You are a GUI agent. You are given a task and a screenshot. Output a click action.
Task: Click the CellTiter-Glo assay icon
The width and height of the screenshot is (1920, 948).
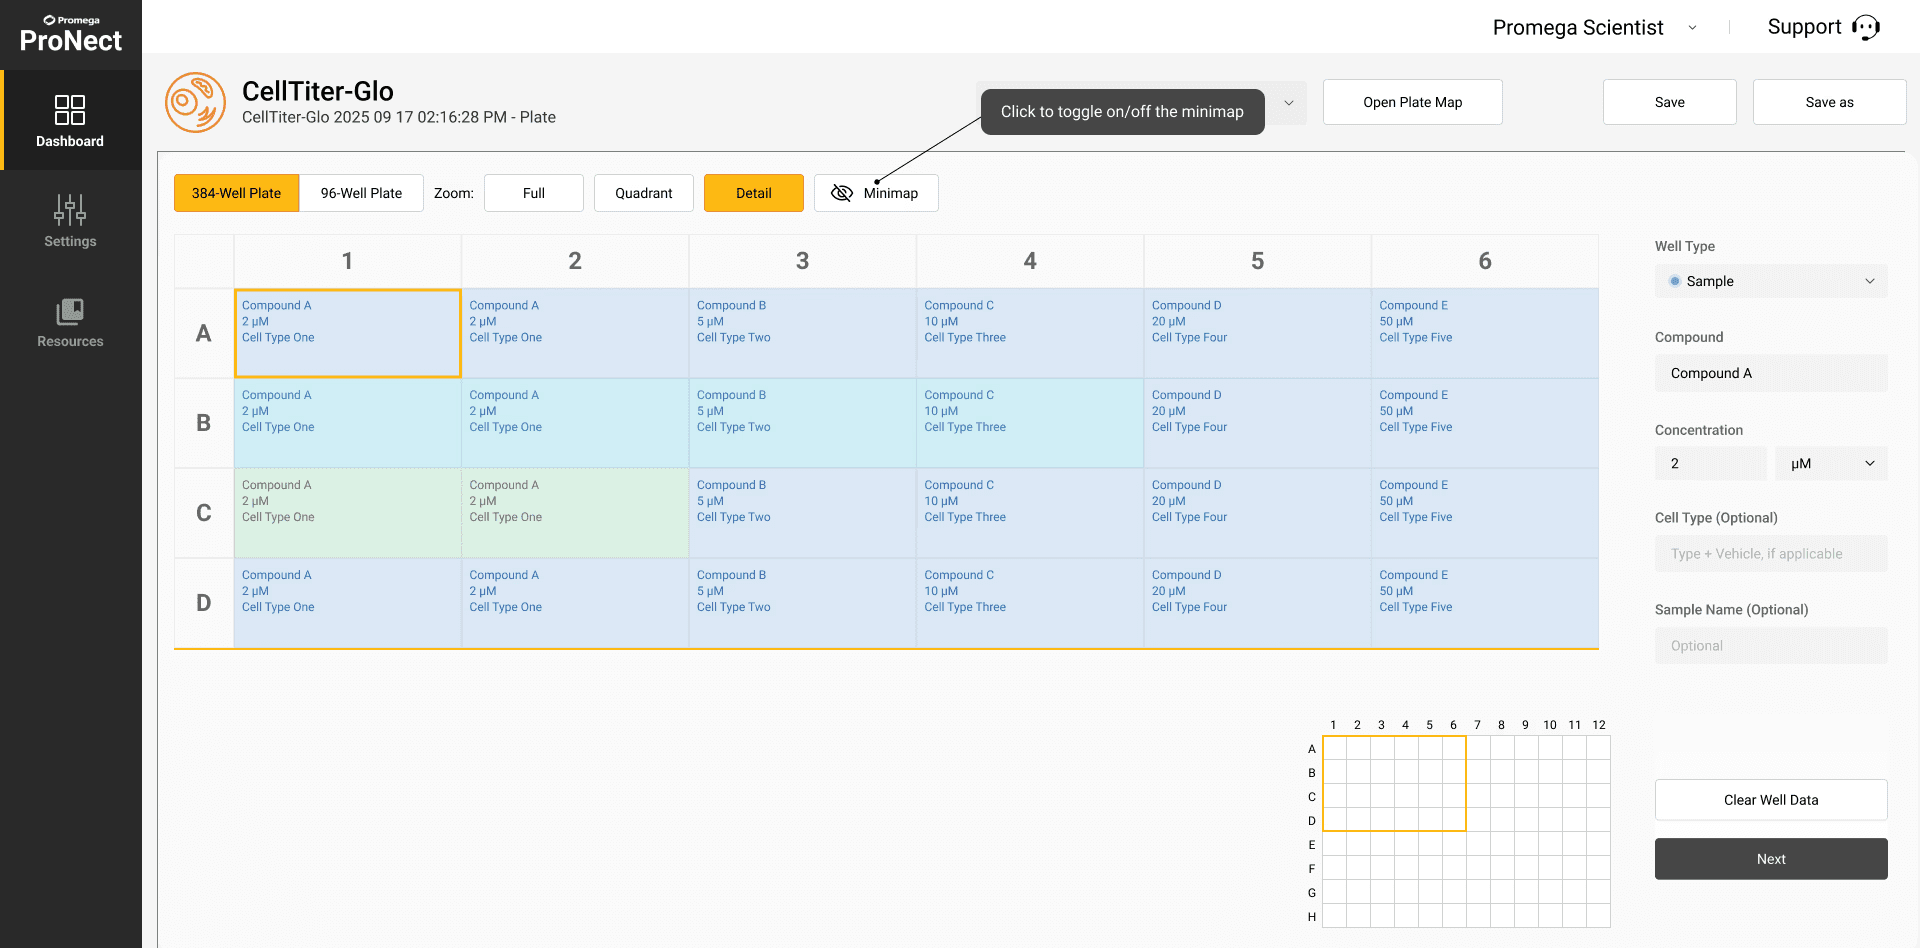pyautogui.click(x=196, y=102)
